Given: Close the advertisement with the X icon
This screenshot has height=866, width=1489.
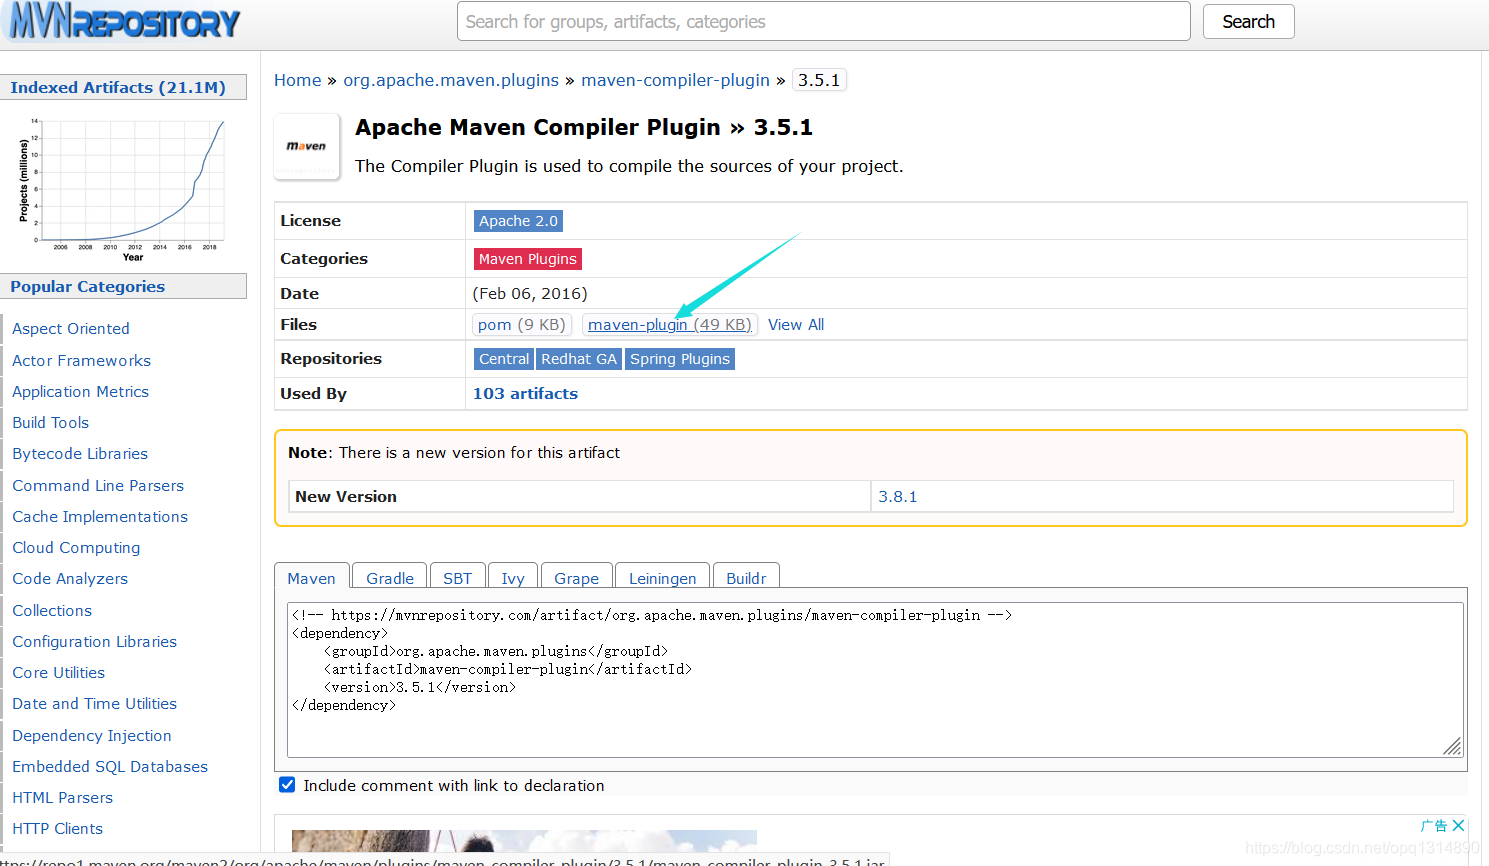Looking at the screenshot, I should coord(1458,825).
